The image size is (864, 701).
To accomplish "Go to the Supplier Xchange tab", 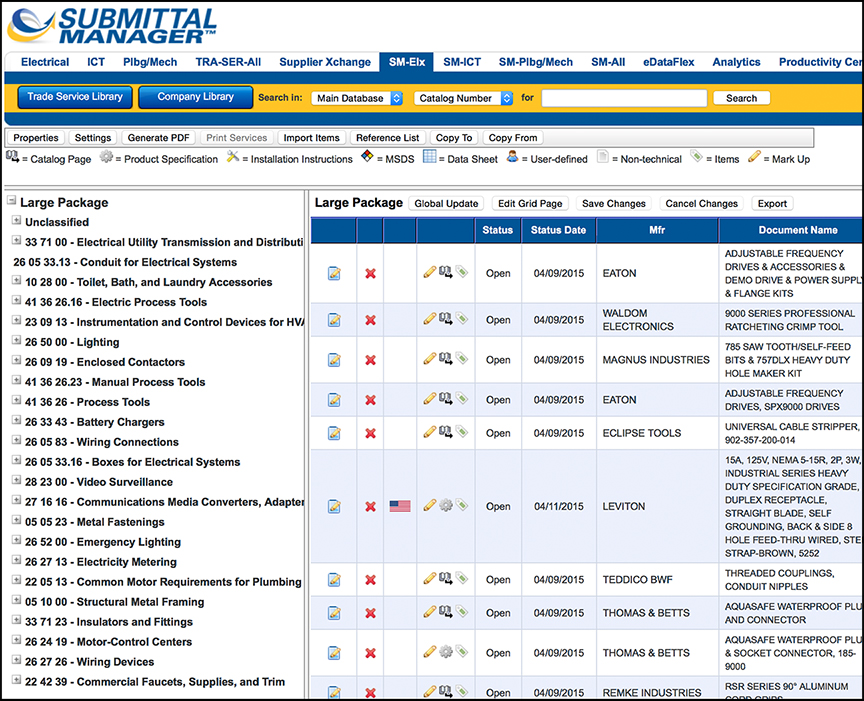I will click(325, 62).
